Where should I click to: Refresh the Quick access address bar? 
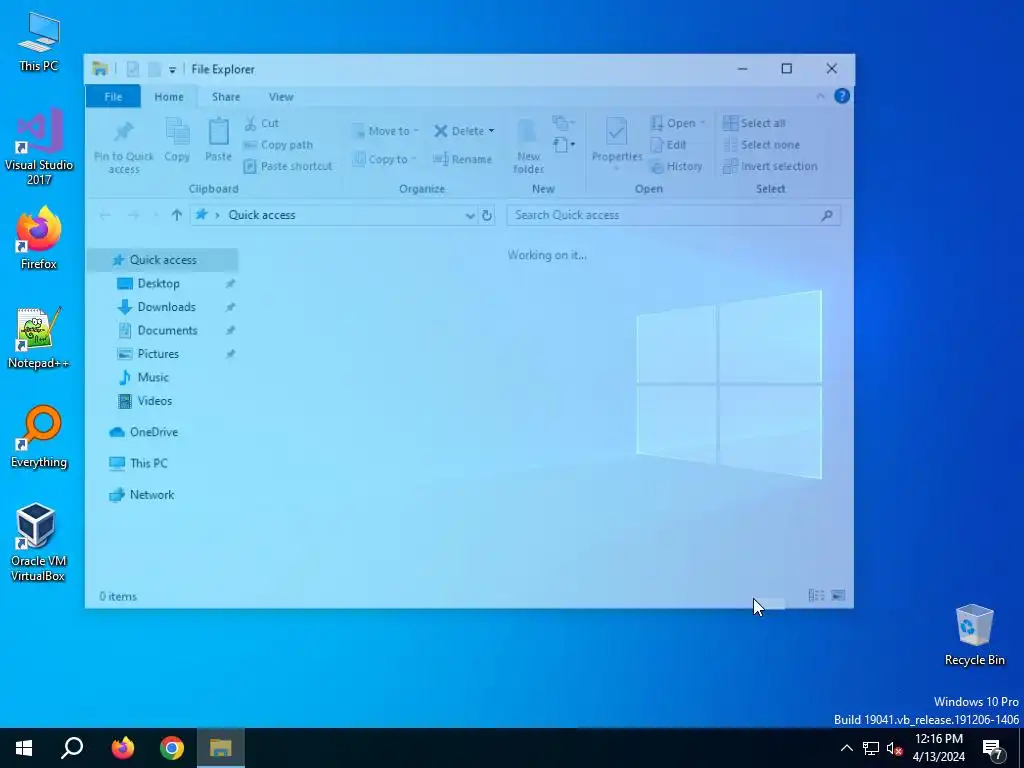pyautogui.click(x=487, y=215)
